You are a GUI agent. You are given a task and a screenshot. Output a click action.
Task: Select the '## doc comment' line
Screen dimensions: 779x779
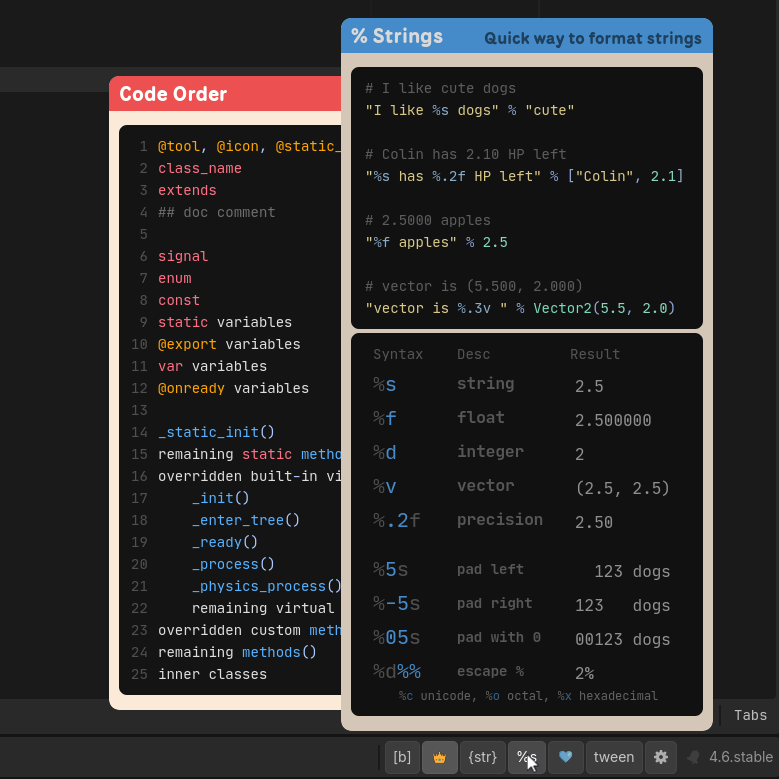[x=217, y=212]
